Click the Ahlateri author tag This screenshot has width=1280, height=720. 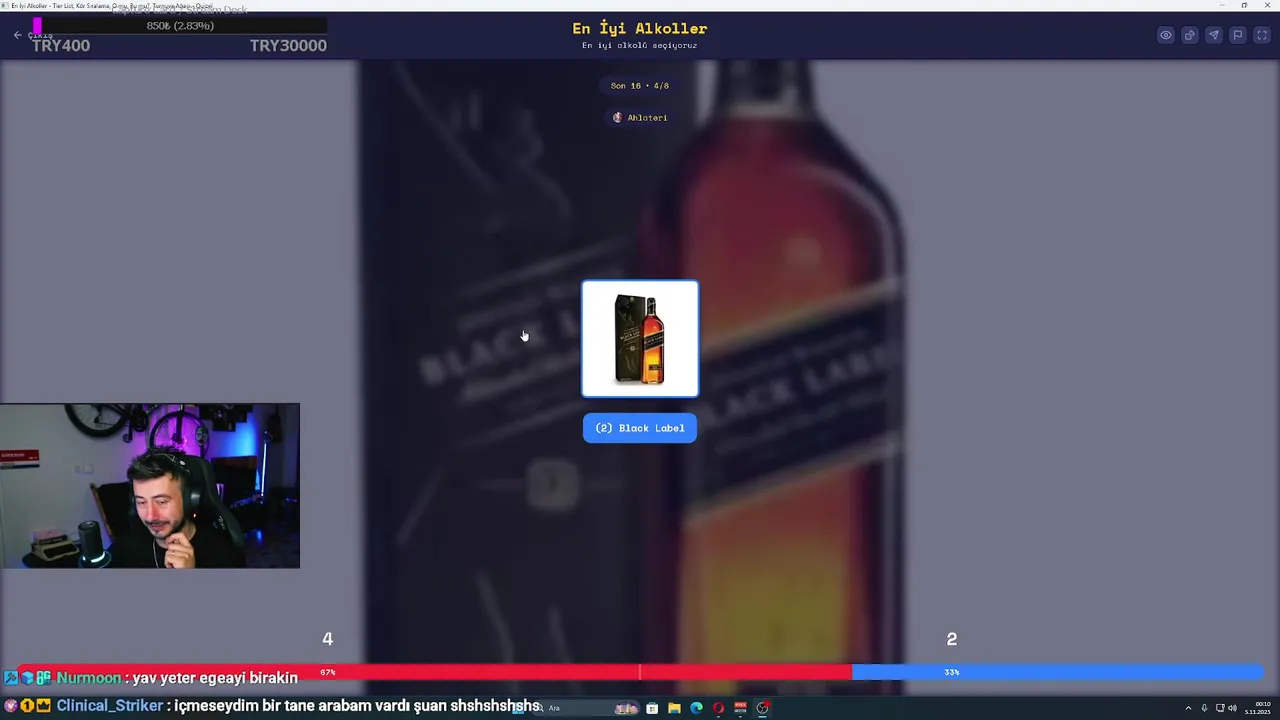pyautogui.click(x=640, y=118)
